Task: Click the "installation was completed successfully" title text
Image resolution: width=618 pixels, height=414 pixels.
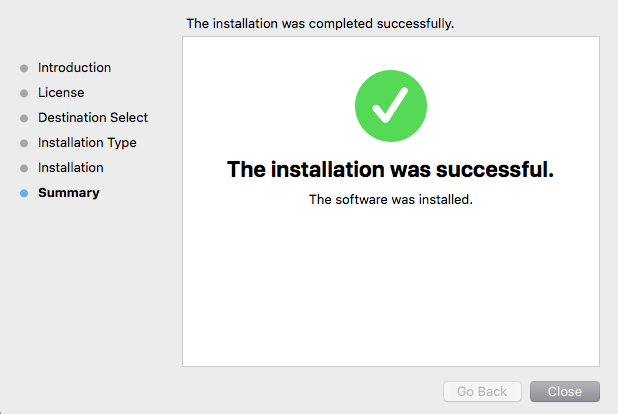Action: coord(320,23)
